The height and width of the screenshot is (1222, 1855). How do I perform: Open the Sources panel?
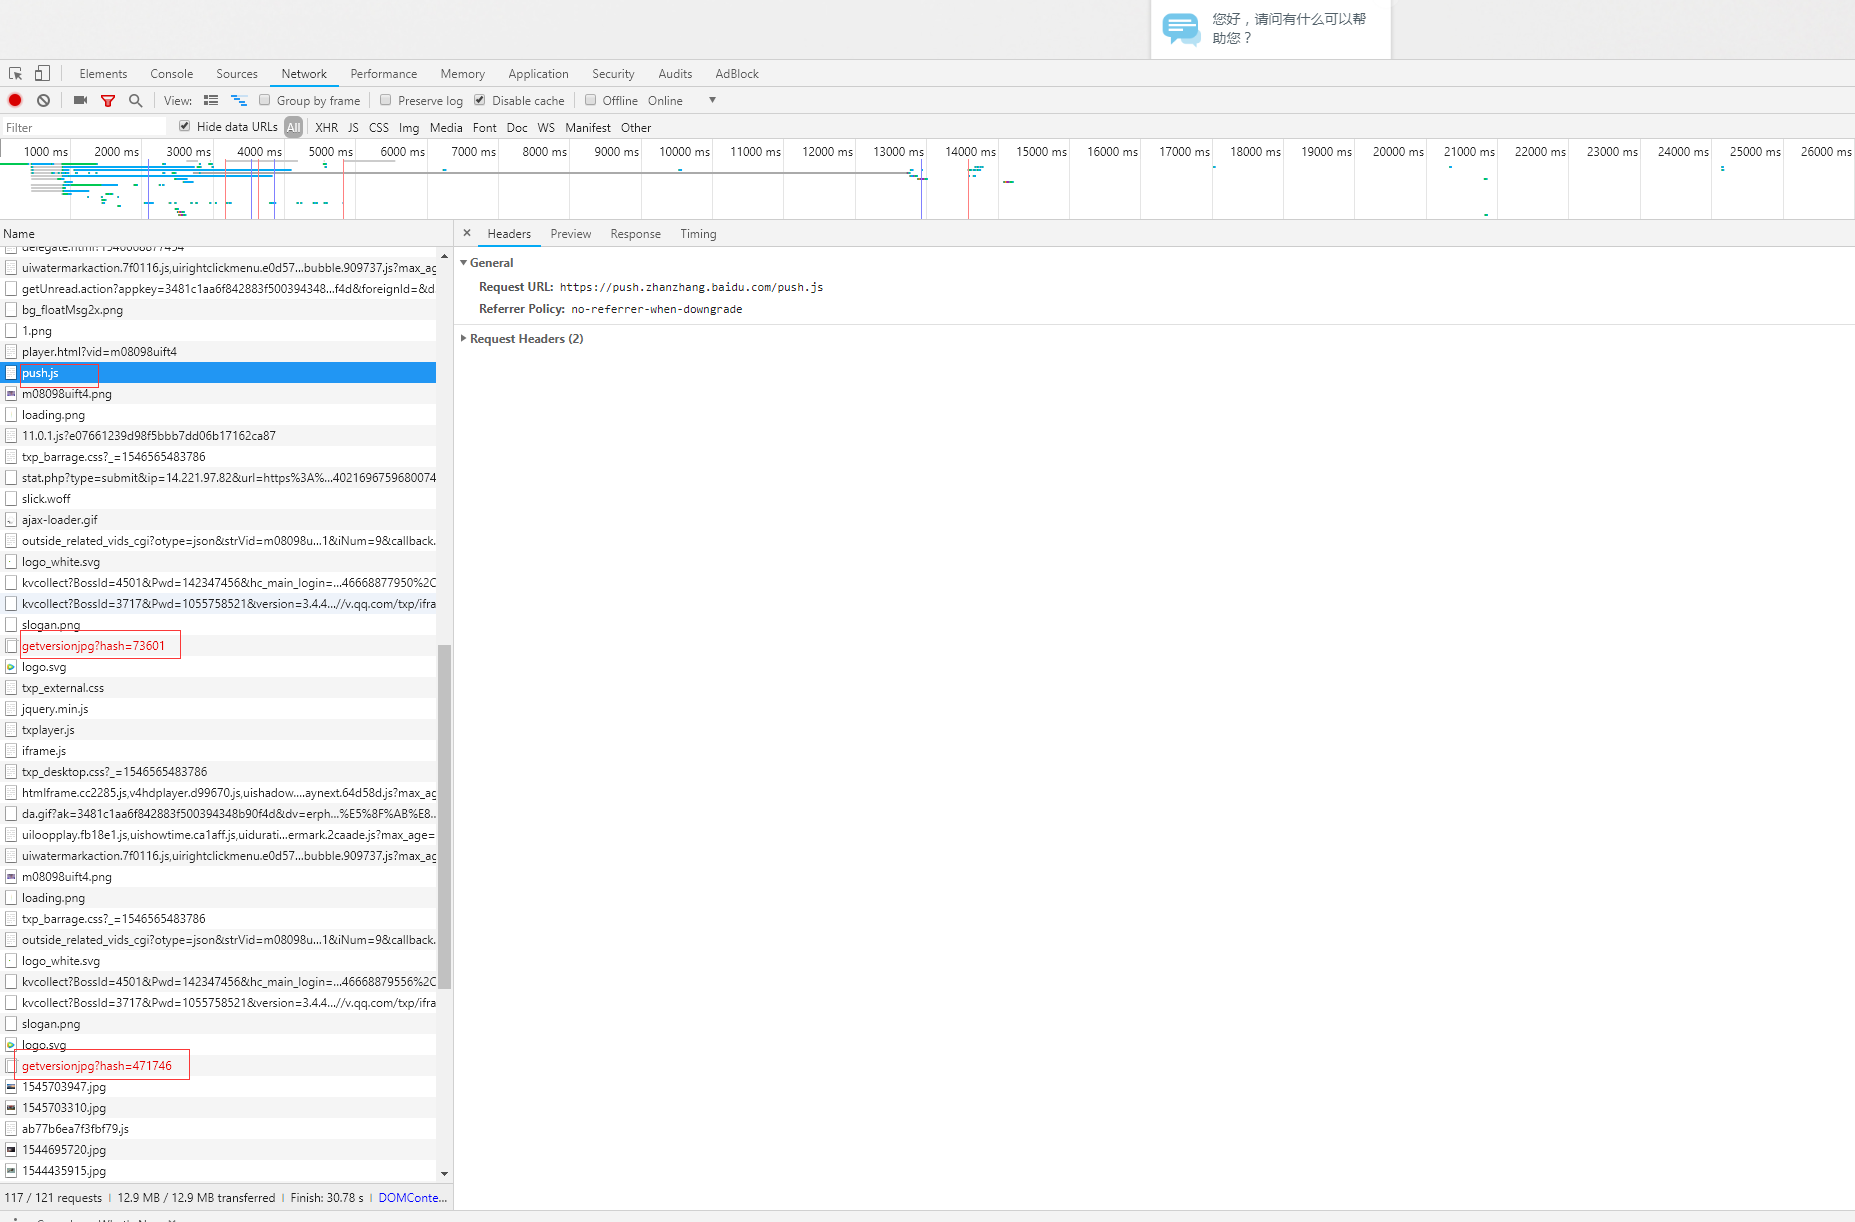[237, 74]
